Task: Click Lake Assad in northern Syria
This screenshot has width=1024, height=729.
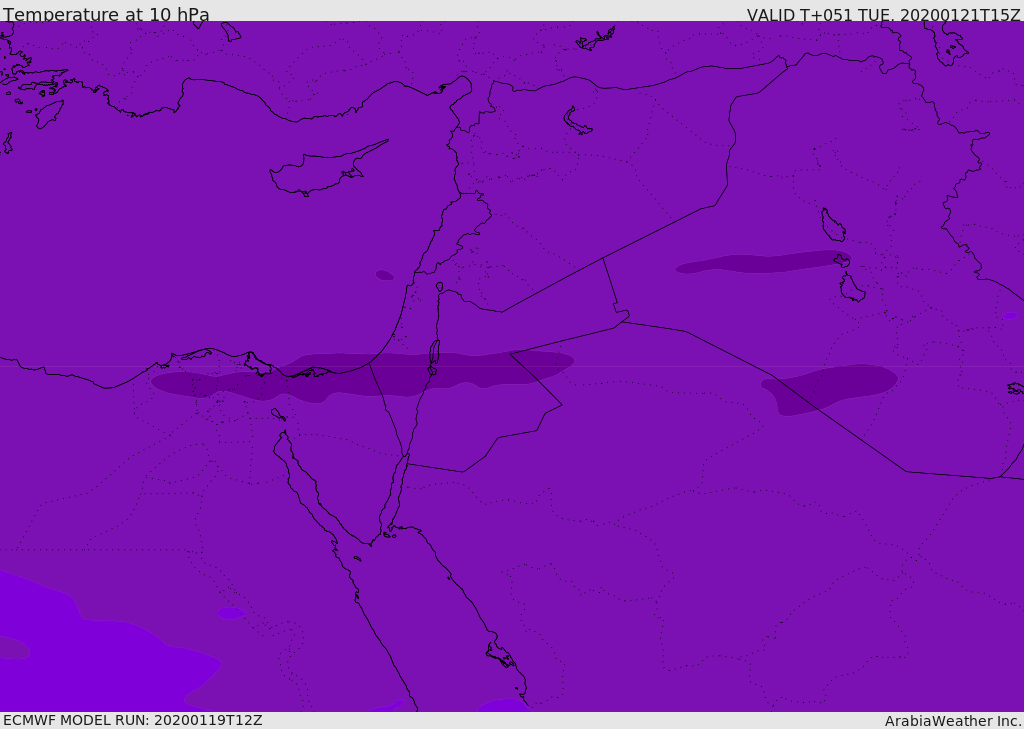Action: pos(577,122)
